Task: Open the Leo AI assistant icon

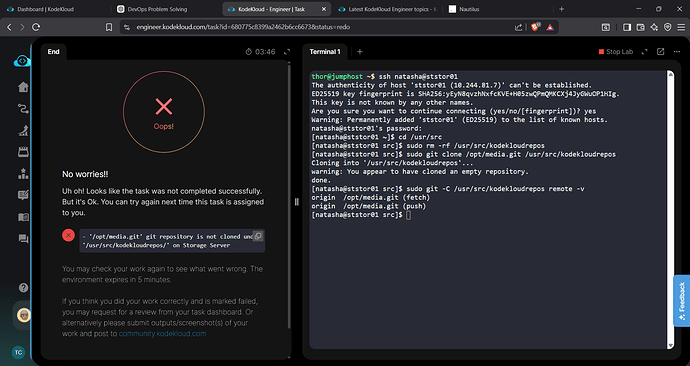Action: pyautogui.click(x=654, y=27)
